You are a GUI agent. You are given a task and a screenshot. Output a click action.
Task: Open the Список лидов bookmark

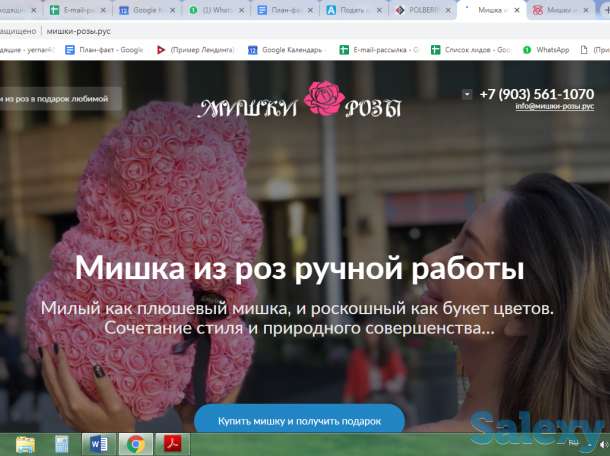coord(471,50)
